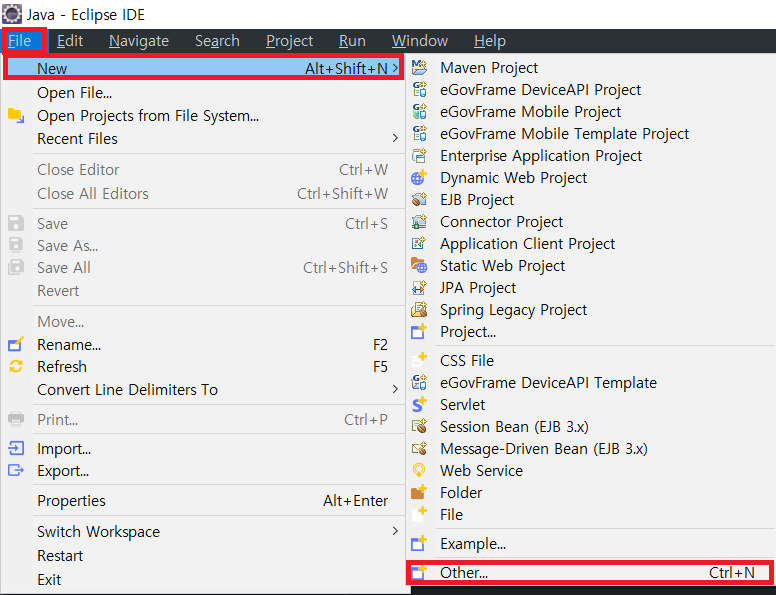Image resolution: width=776 pixels, height=595 pixels.
Task: Click the Static Web Project icon
Action: [419, 265]
